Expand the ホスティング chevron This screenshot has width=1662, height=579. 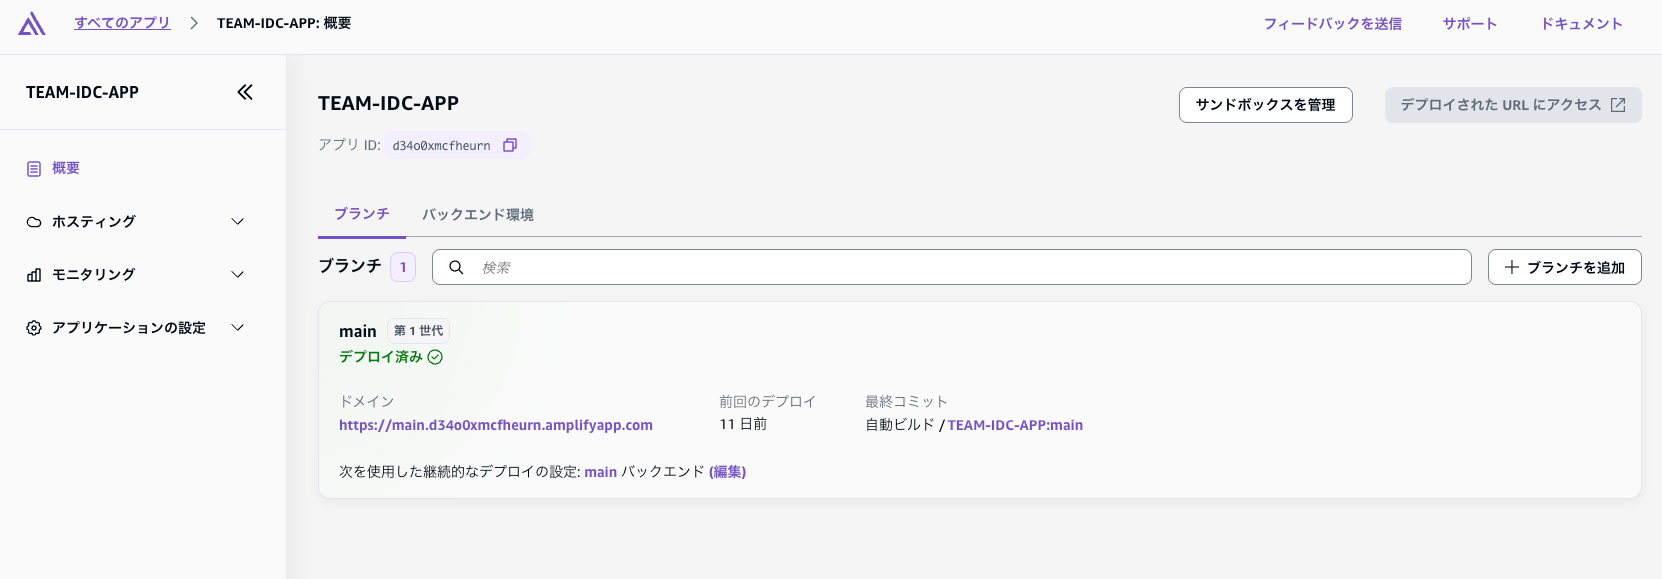tap(238, 222)
